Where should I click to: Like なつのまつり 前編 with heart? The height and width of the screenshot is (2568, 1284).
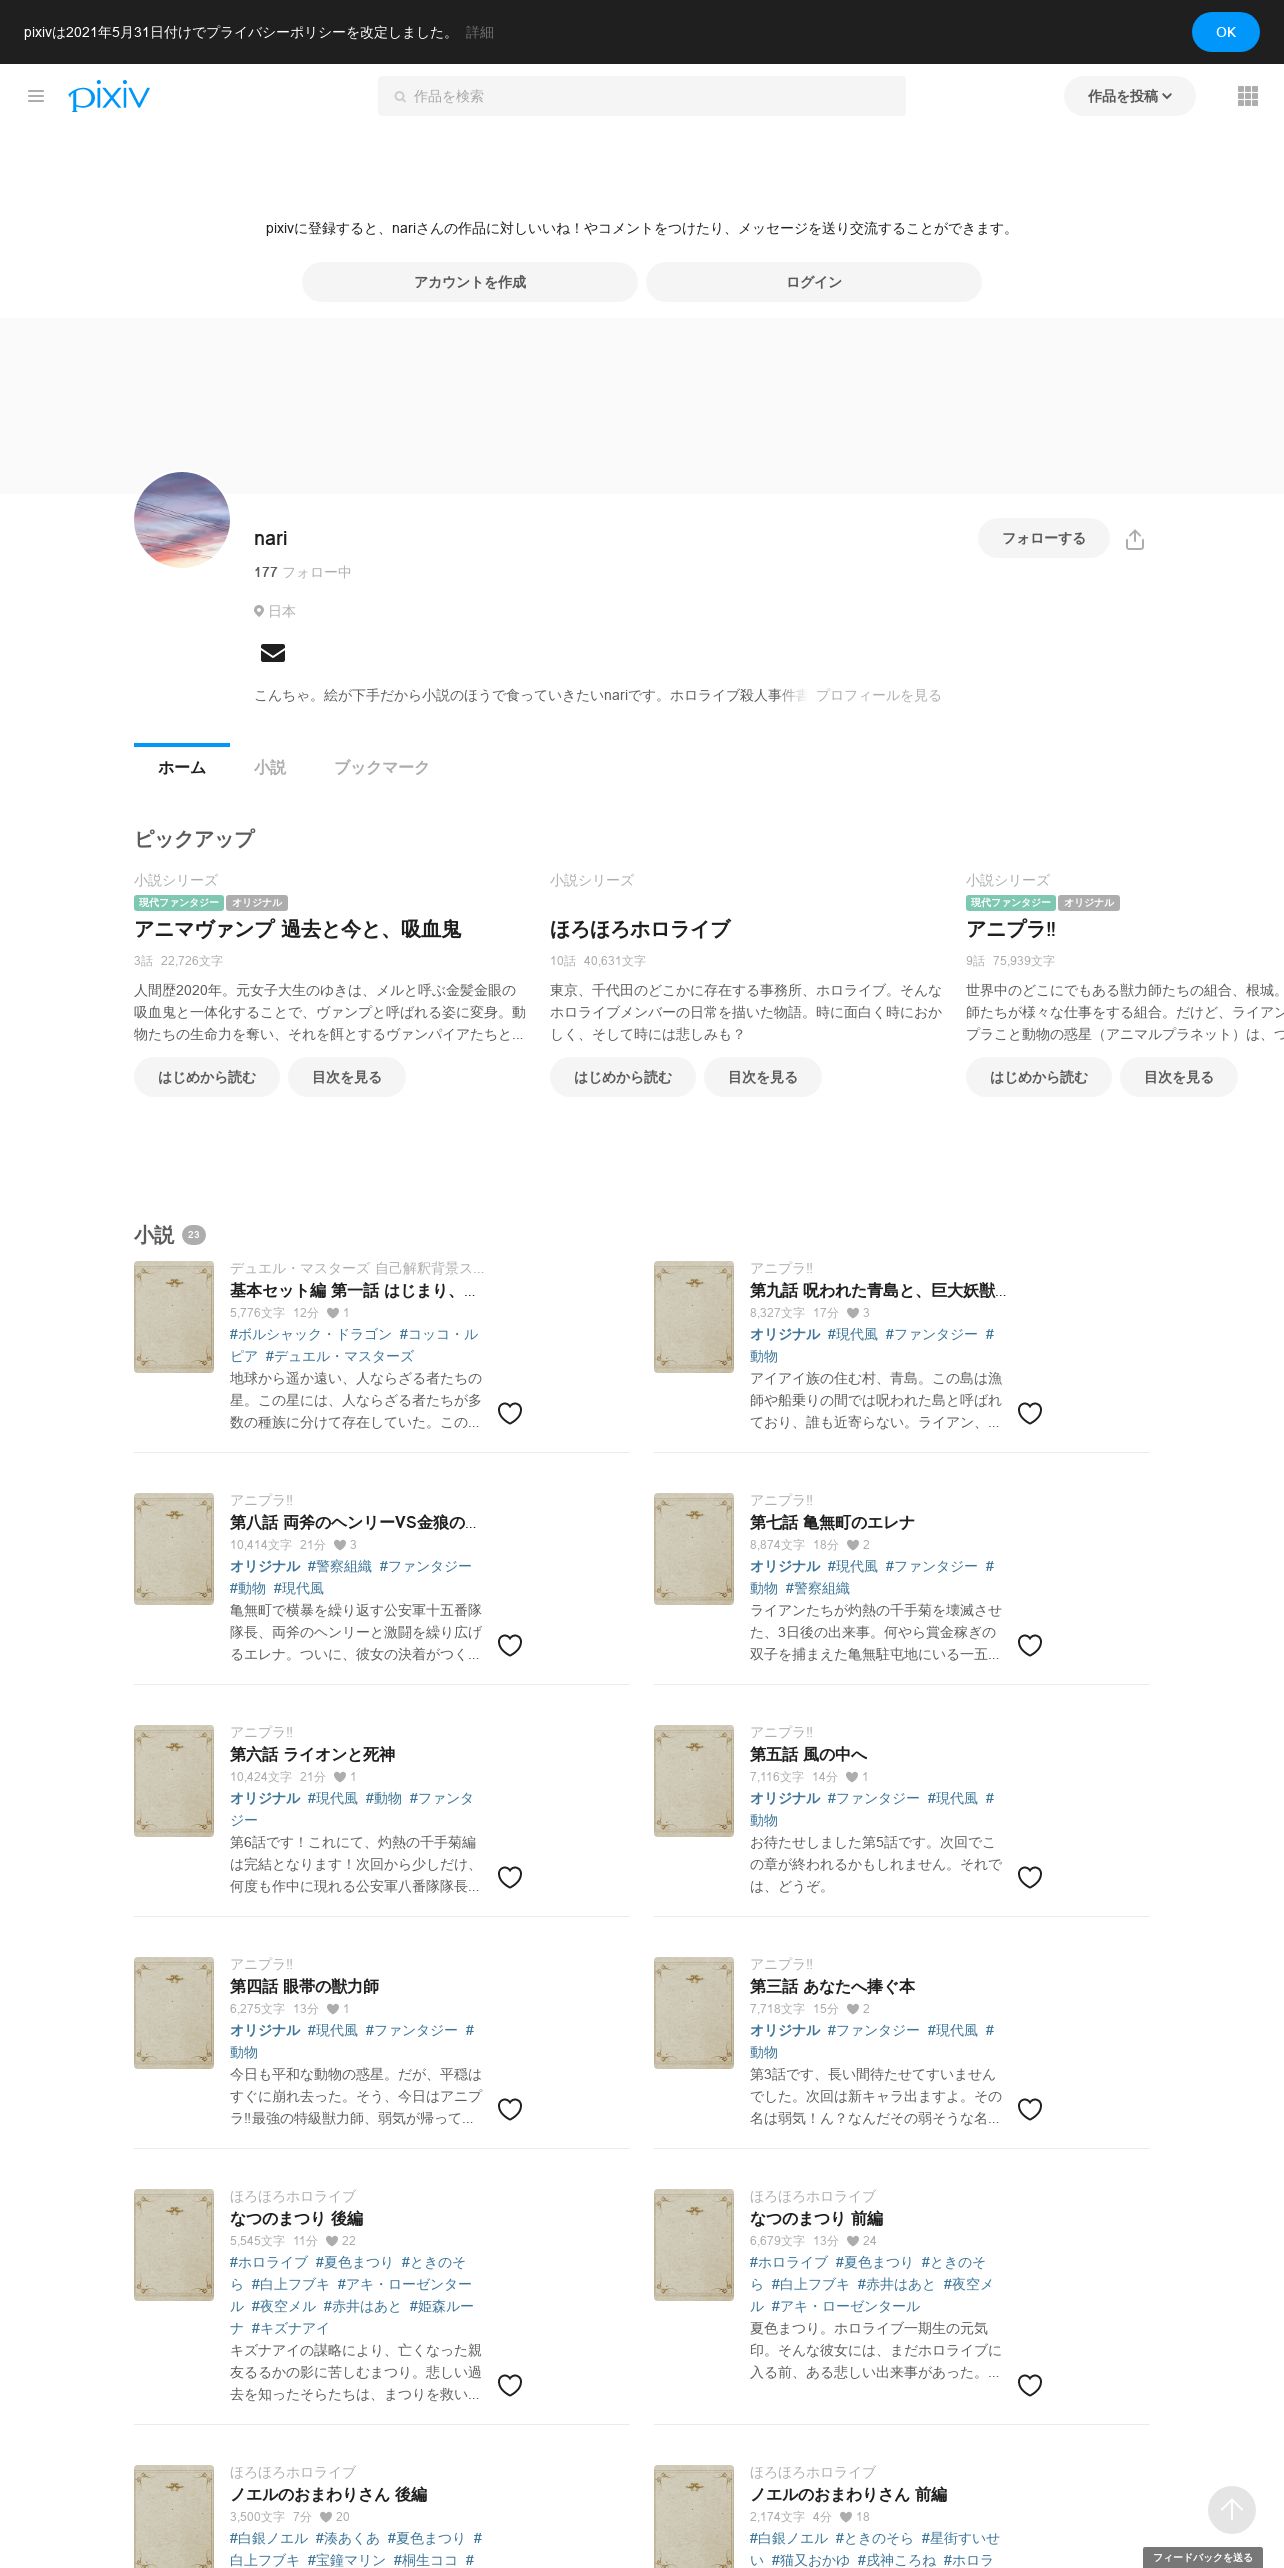click(1030, 2385)
